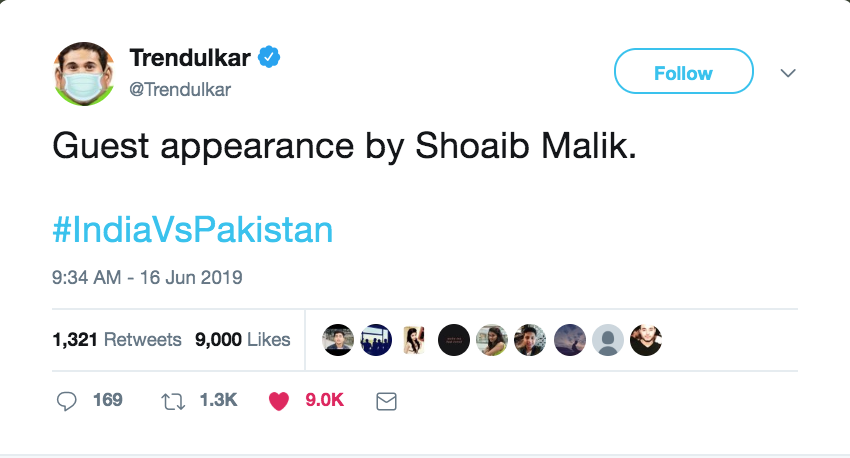Open Trendulkar's masked profile picture

(x=84, y=73)
